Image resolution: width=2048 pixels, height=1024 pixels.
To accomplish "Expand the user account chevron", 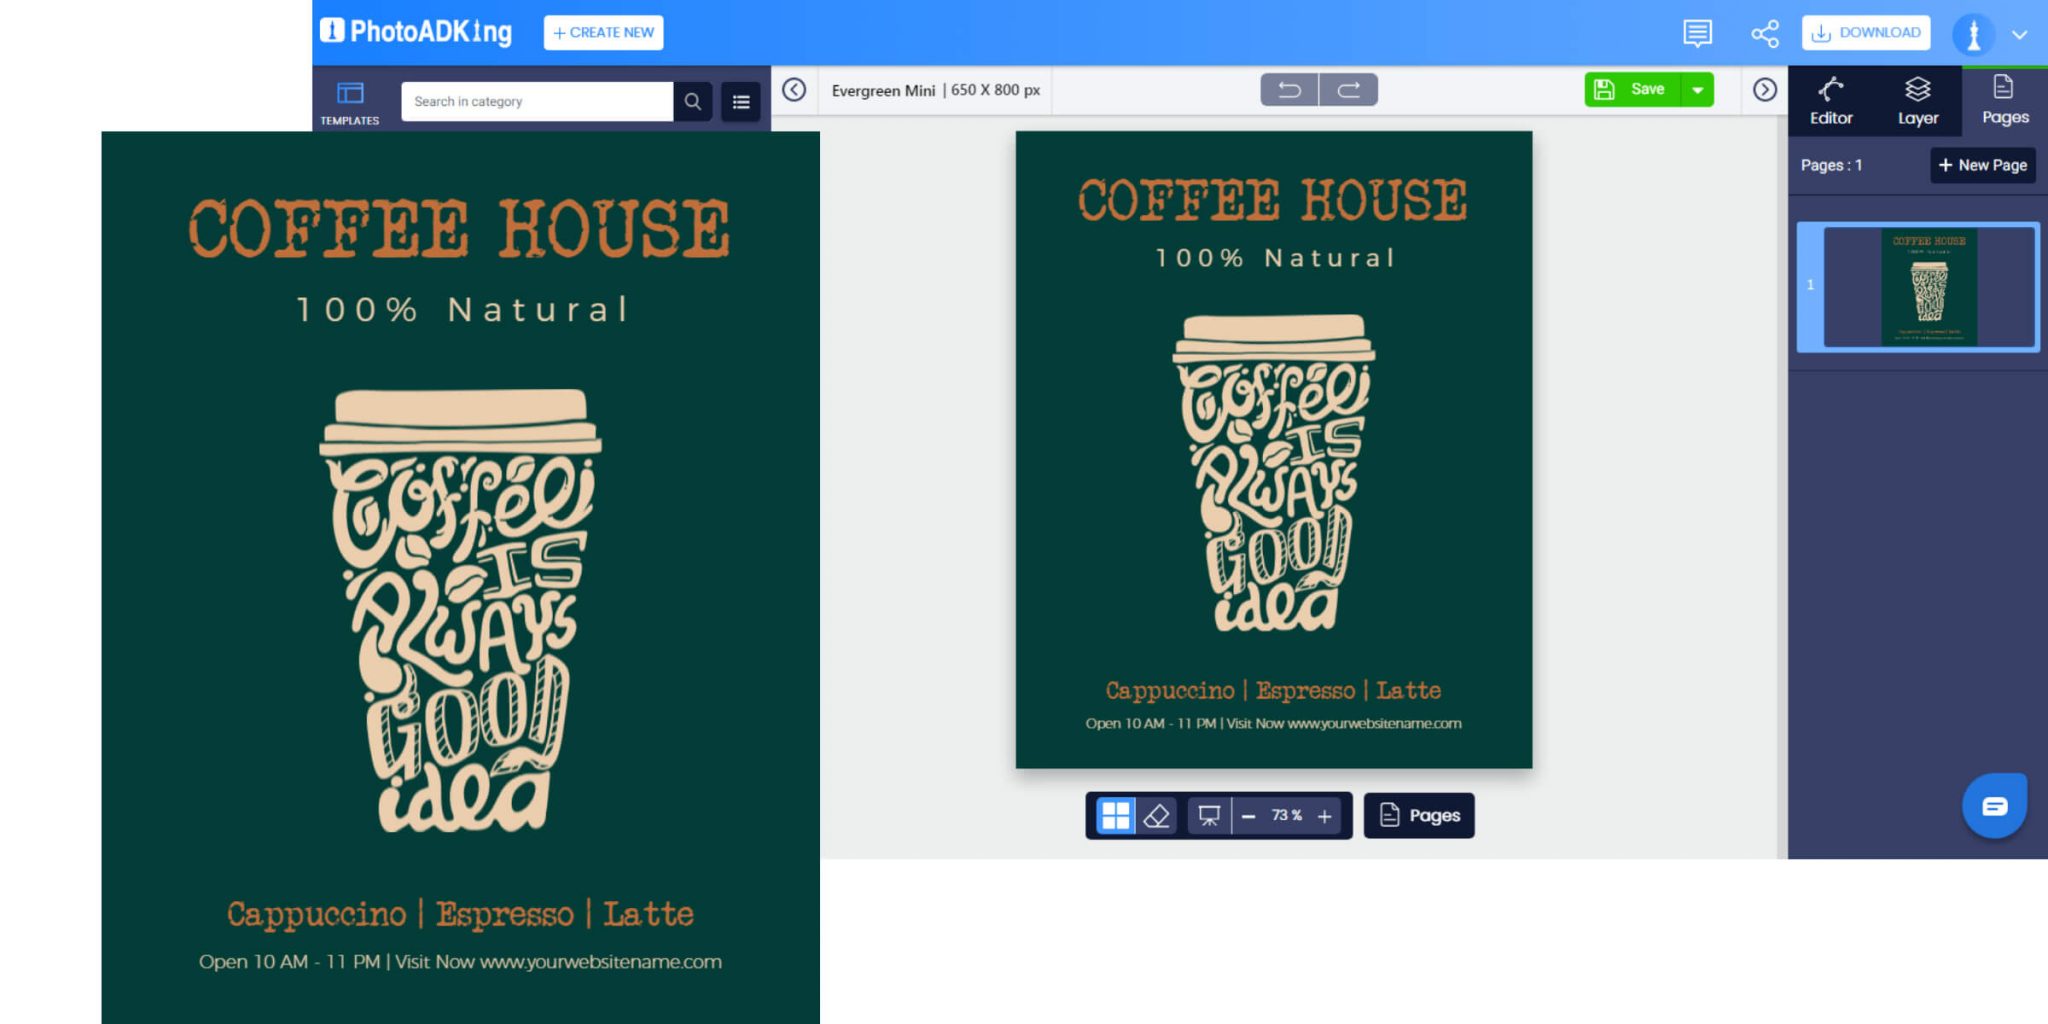I will [x=2020, y=34].
